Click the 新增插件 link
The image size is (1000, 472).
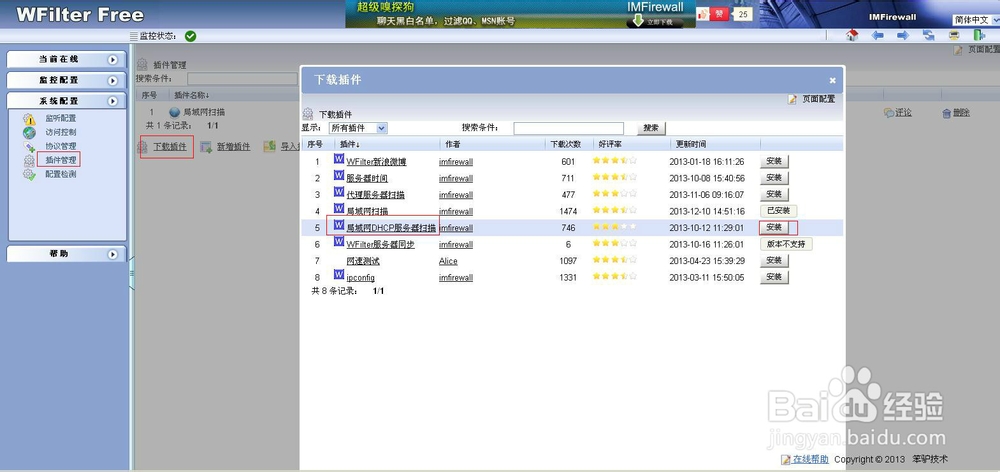233,147
